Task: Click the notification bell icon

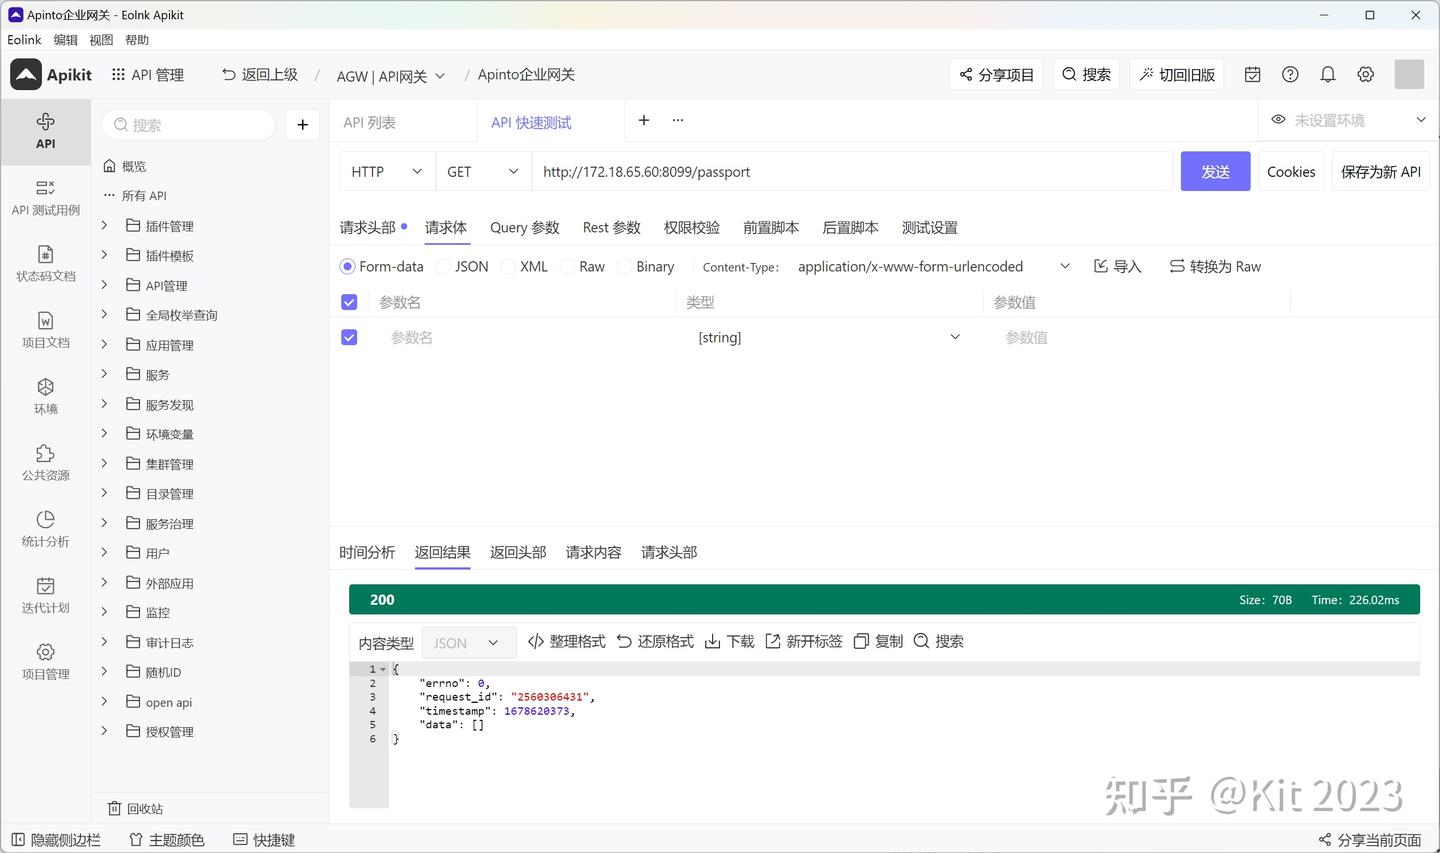Action: pyautogui.click(x=1328, y=74)
